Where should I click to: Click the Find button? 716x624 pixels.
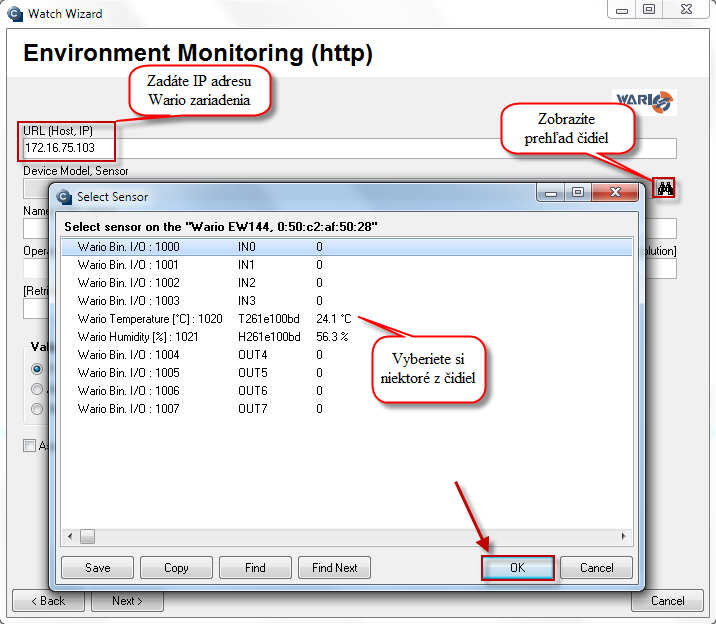pos(255,568)
